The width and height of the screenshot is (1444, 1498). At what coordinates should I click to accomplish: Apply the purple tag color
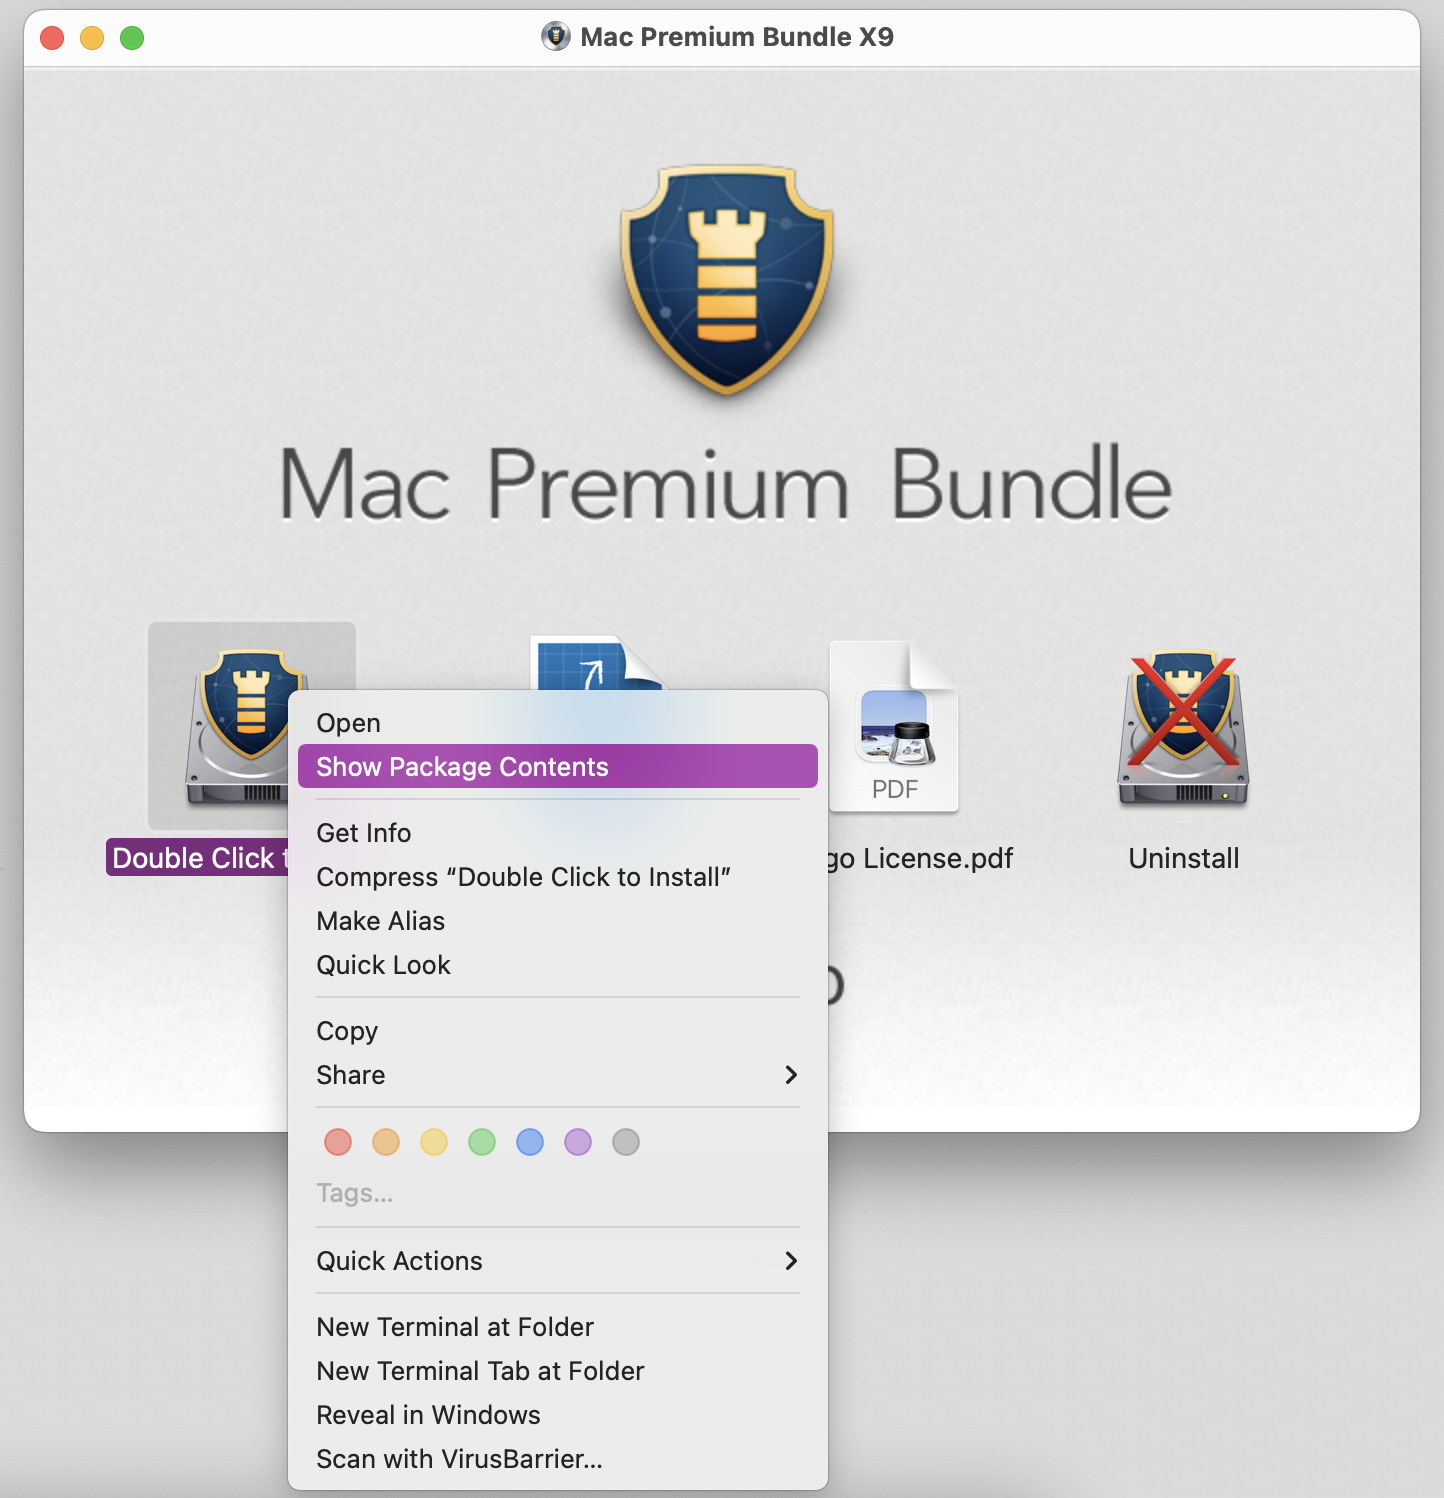point(578,1142)
